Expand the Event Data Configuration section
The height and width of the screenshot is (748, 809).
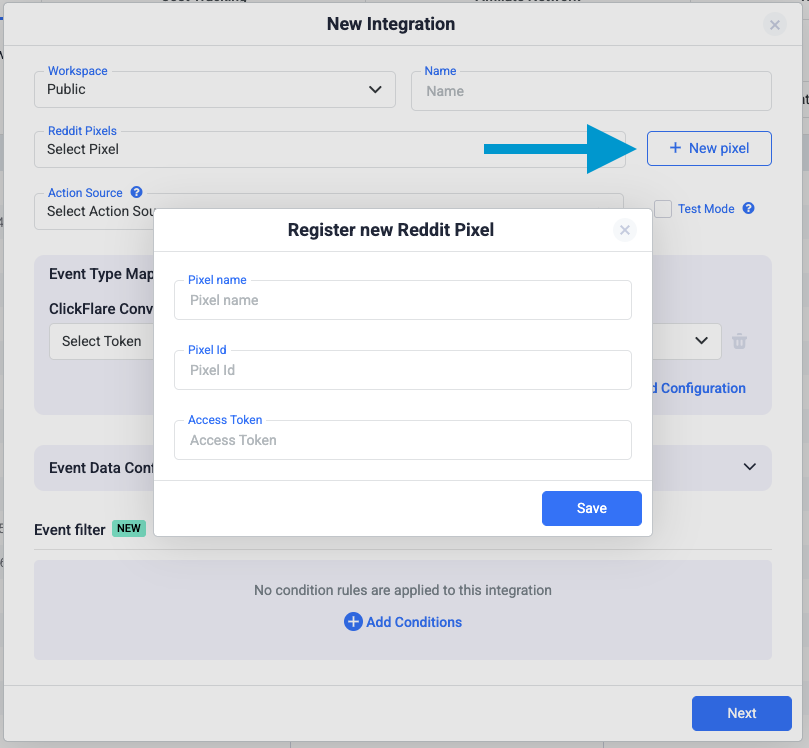(x=750, y=467)
